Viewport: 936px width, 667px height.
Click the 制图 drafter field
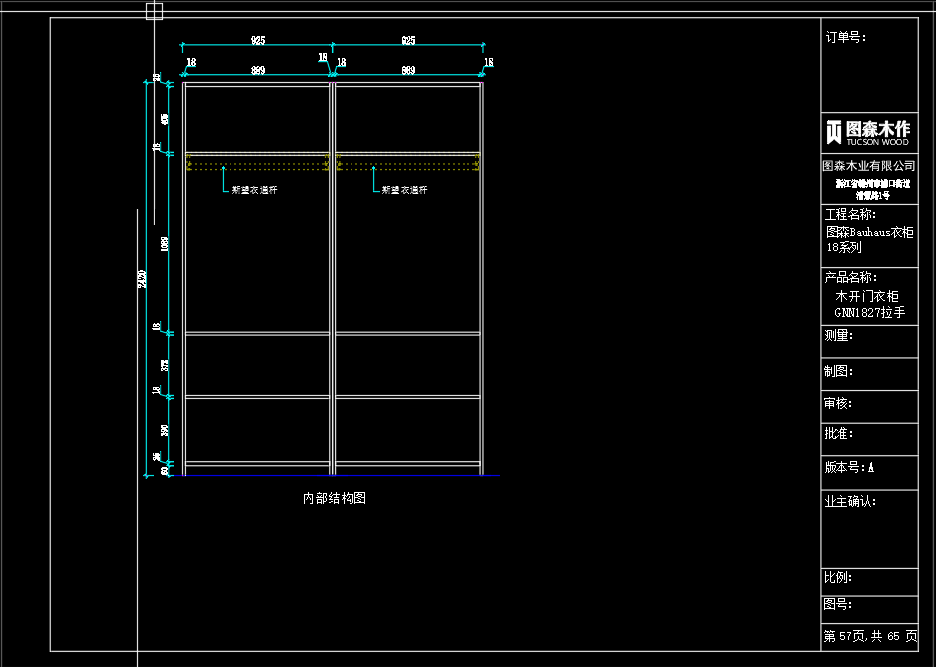pyautogui.click(x=868, y=372)
